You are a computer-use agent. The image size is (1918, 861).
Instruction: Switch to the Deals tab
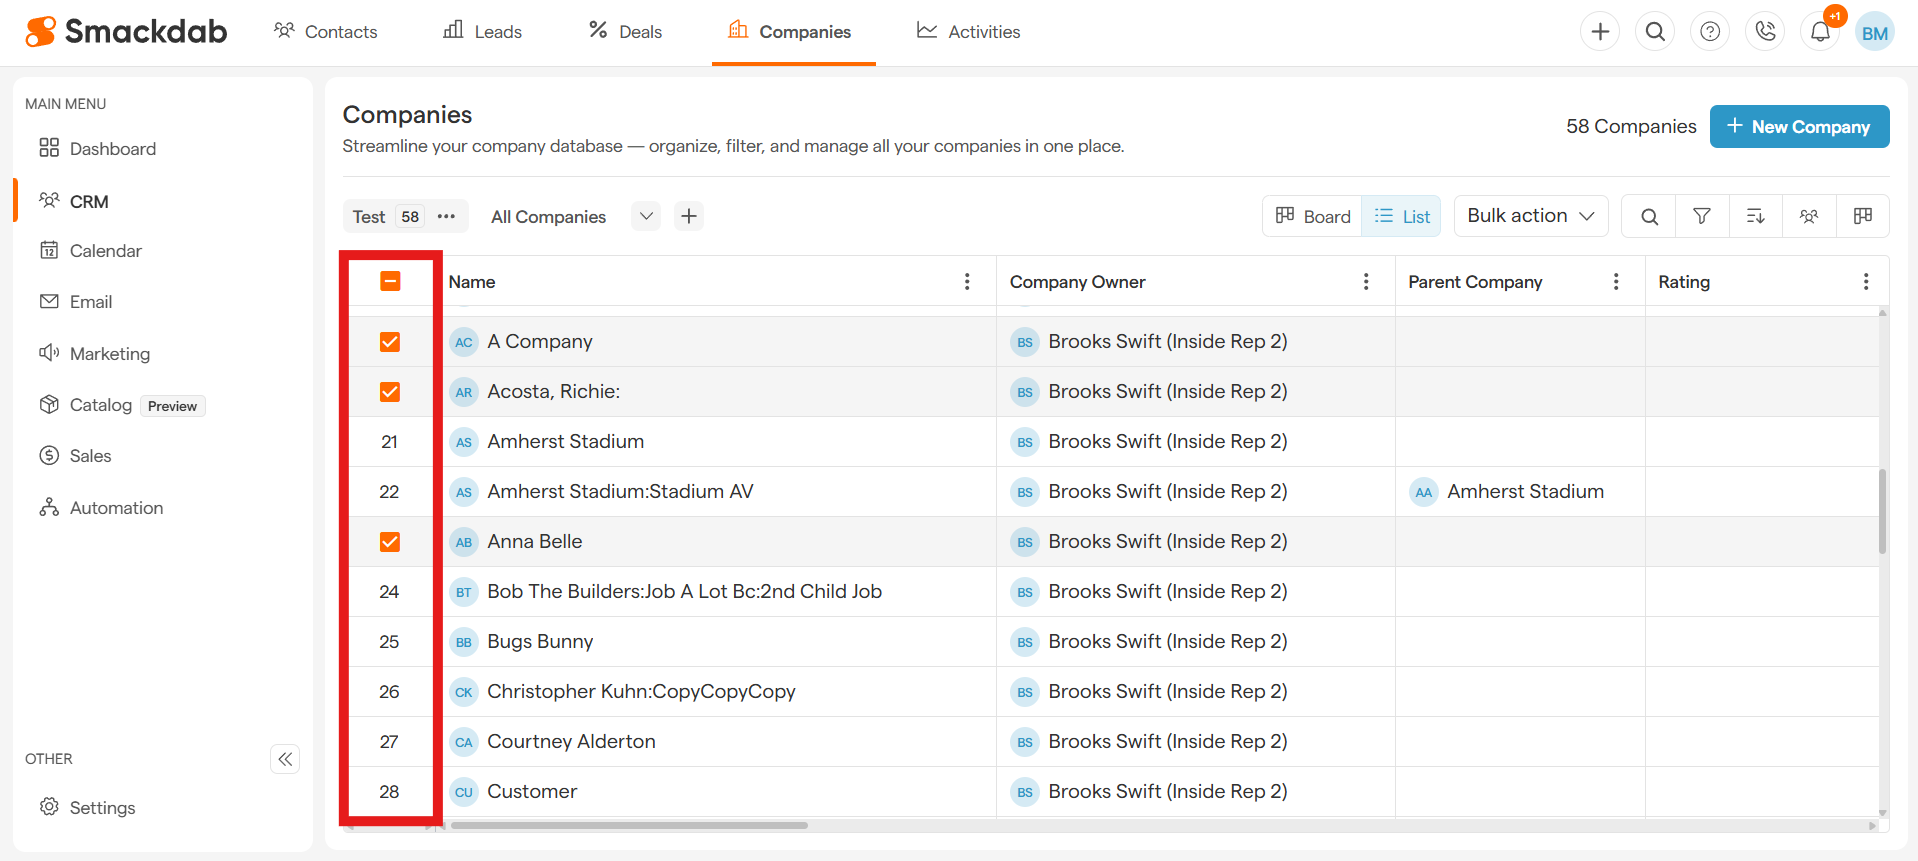click(x=625, y=32)
